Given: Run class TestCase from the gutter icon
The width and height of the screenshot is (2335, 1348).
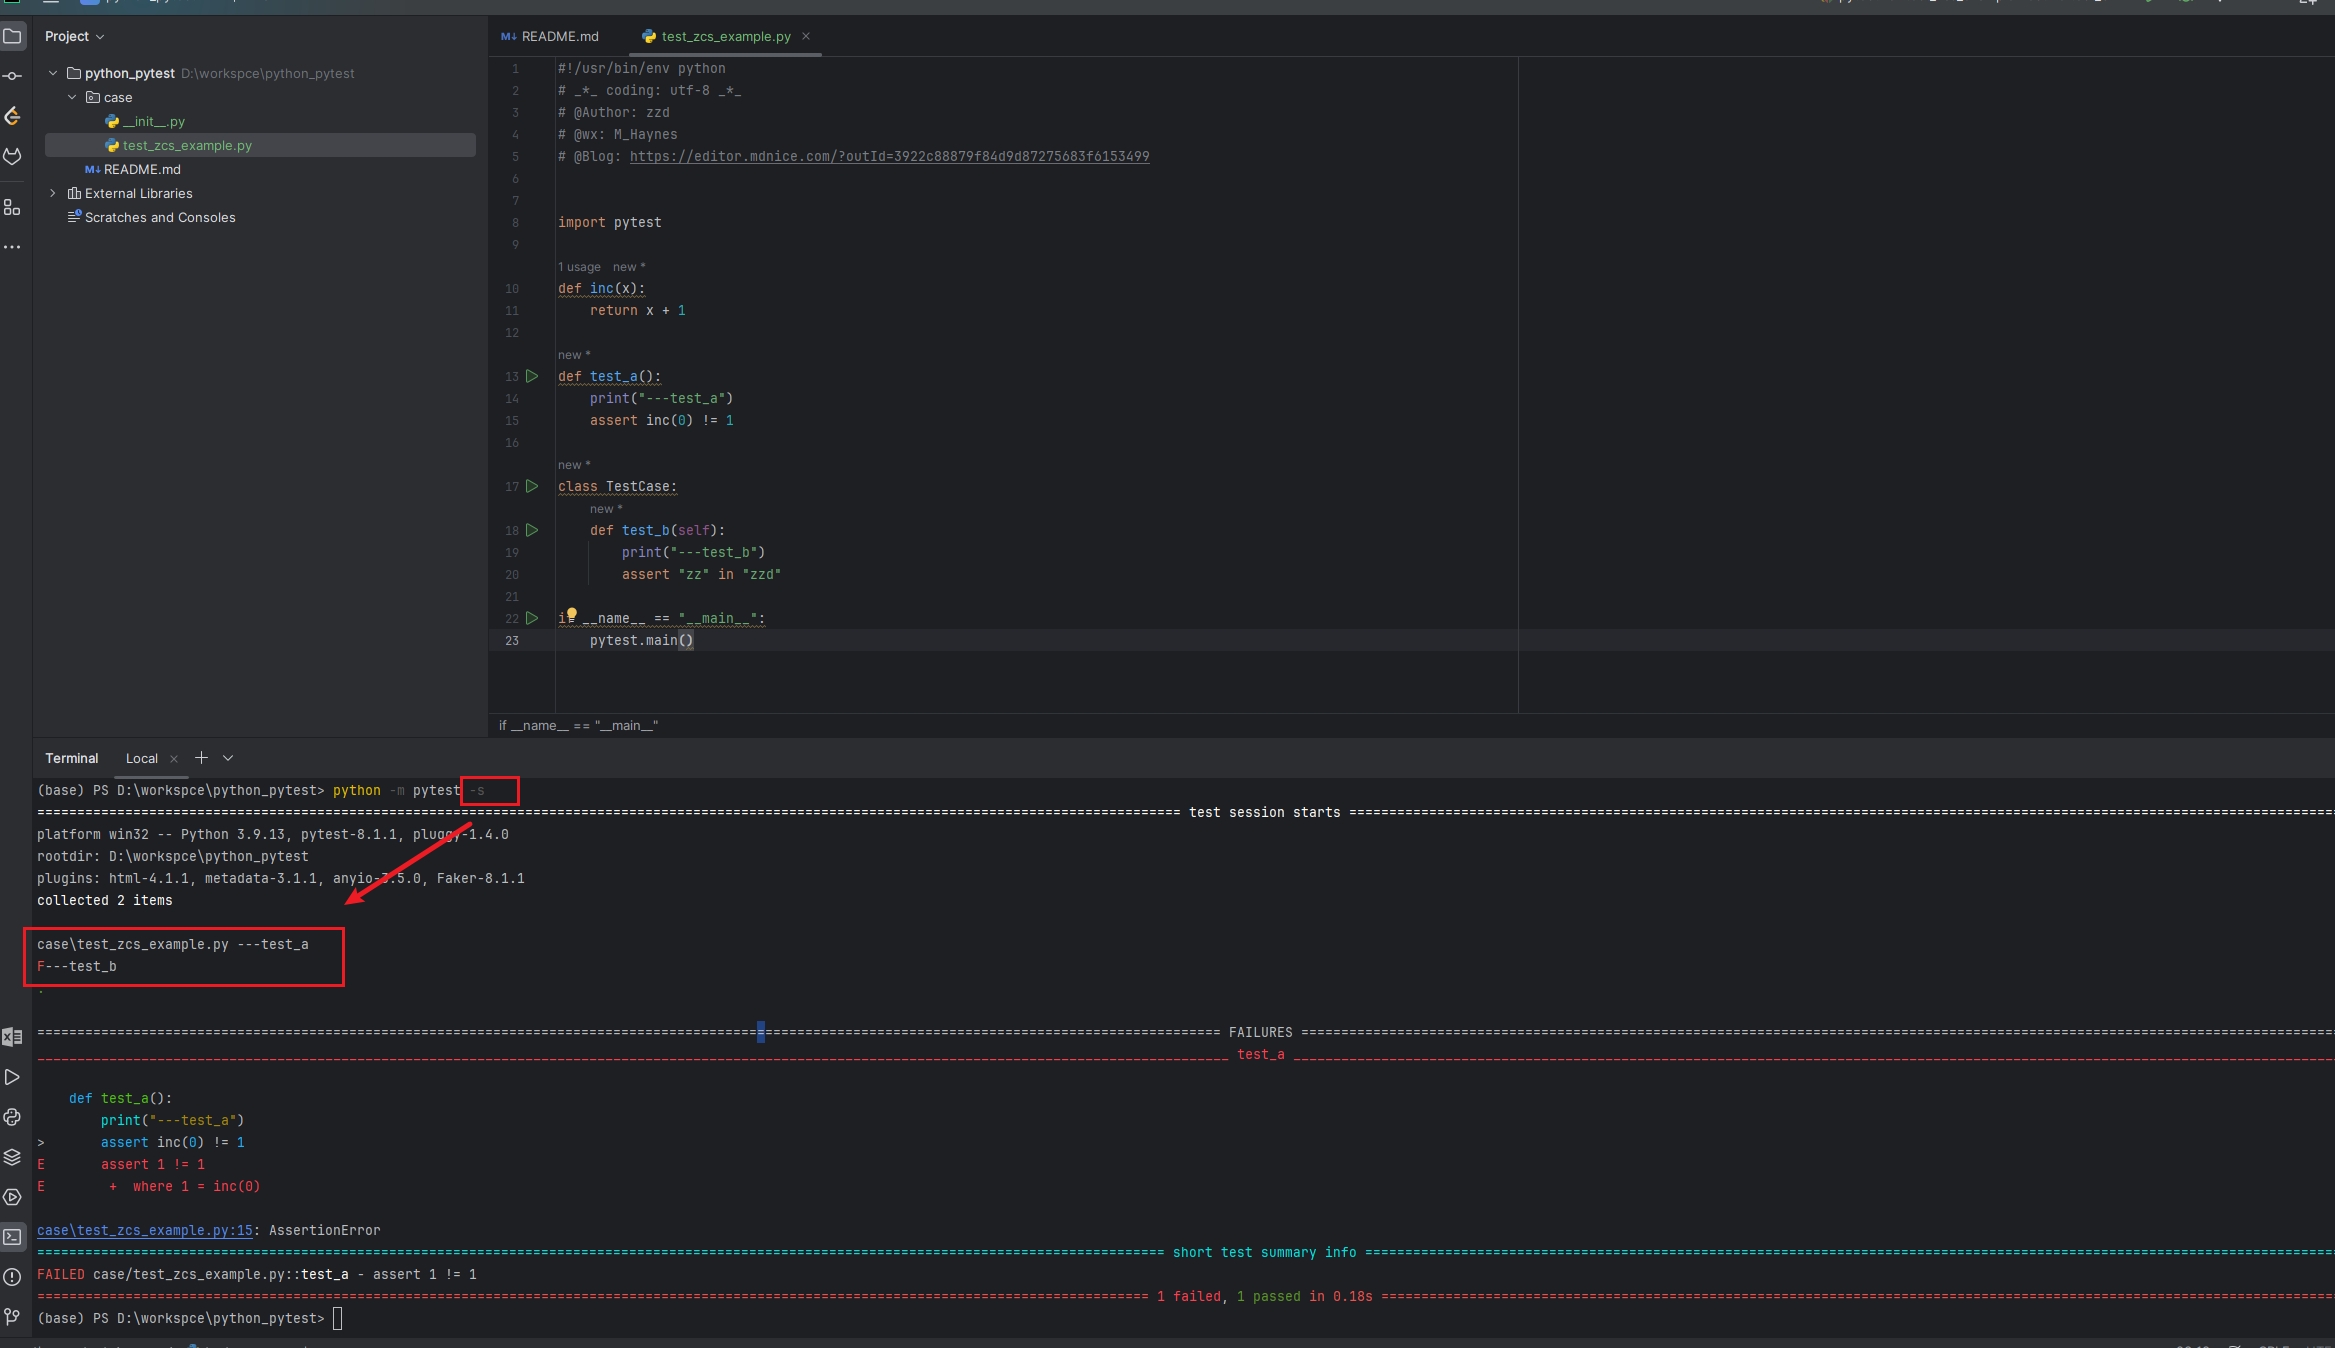Looking at the screenshot, I should click(x=532, y=486).
